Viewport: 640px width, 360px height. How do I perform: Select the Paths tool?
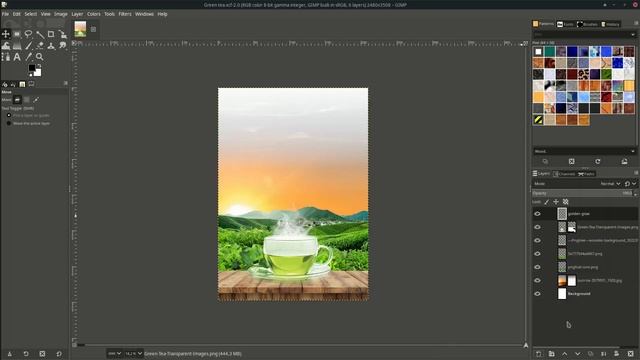tap(6, 57)
